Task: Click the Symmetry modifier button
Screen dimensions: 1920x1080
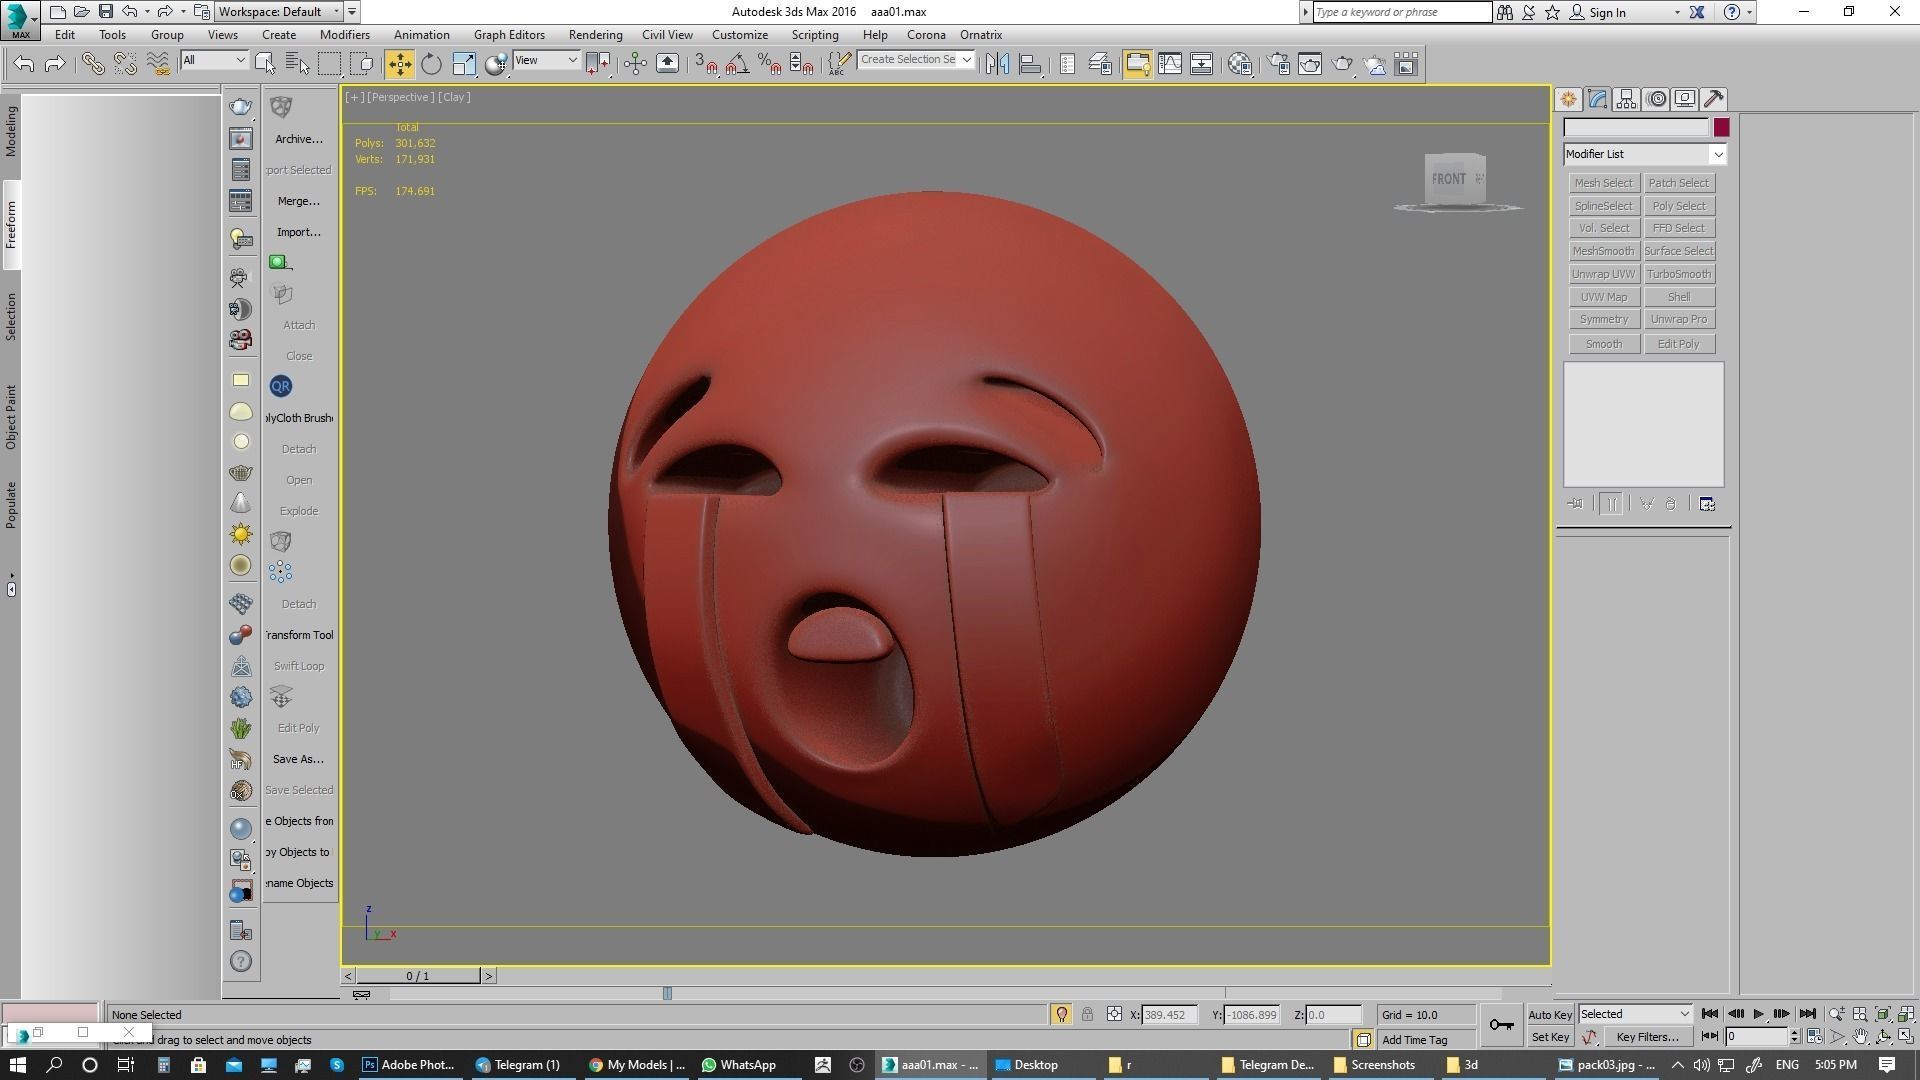Action: [1603, 319]
